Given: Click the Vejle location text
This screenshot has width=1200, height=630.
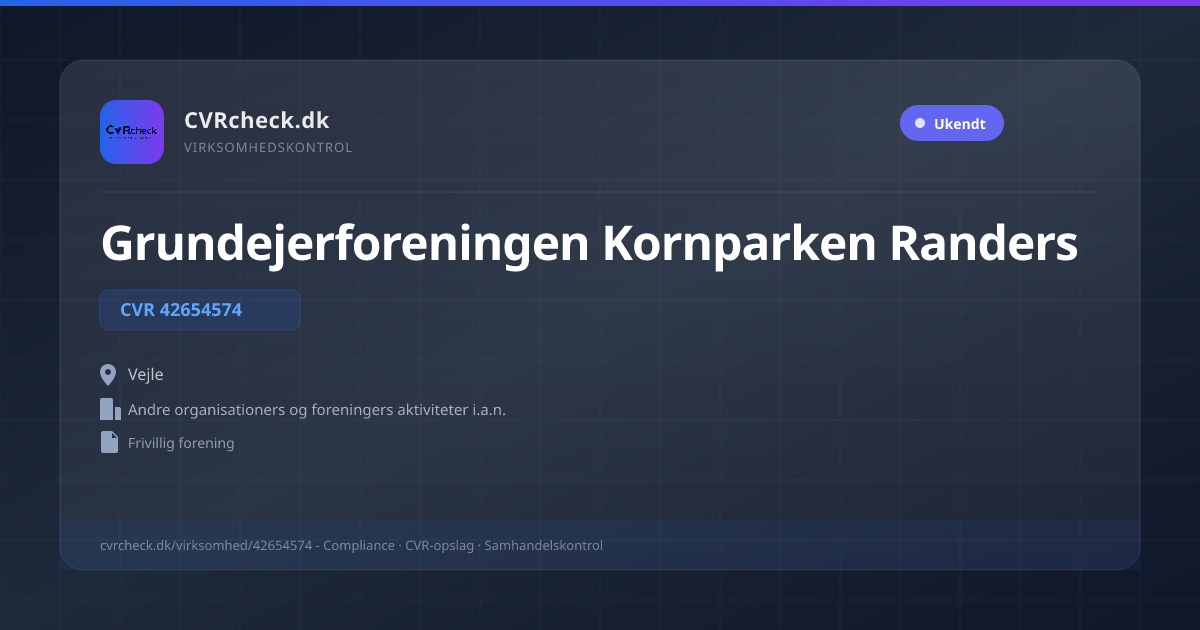Looking at the screenshot, I should (x=146, y=375).
